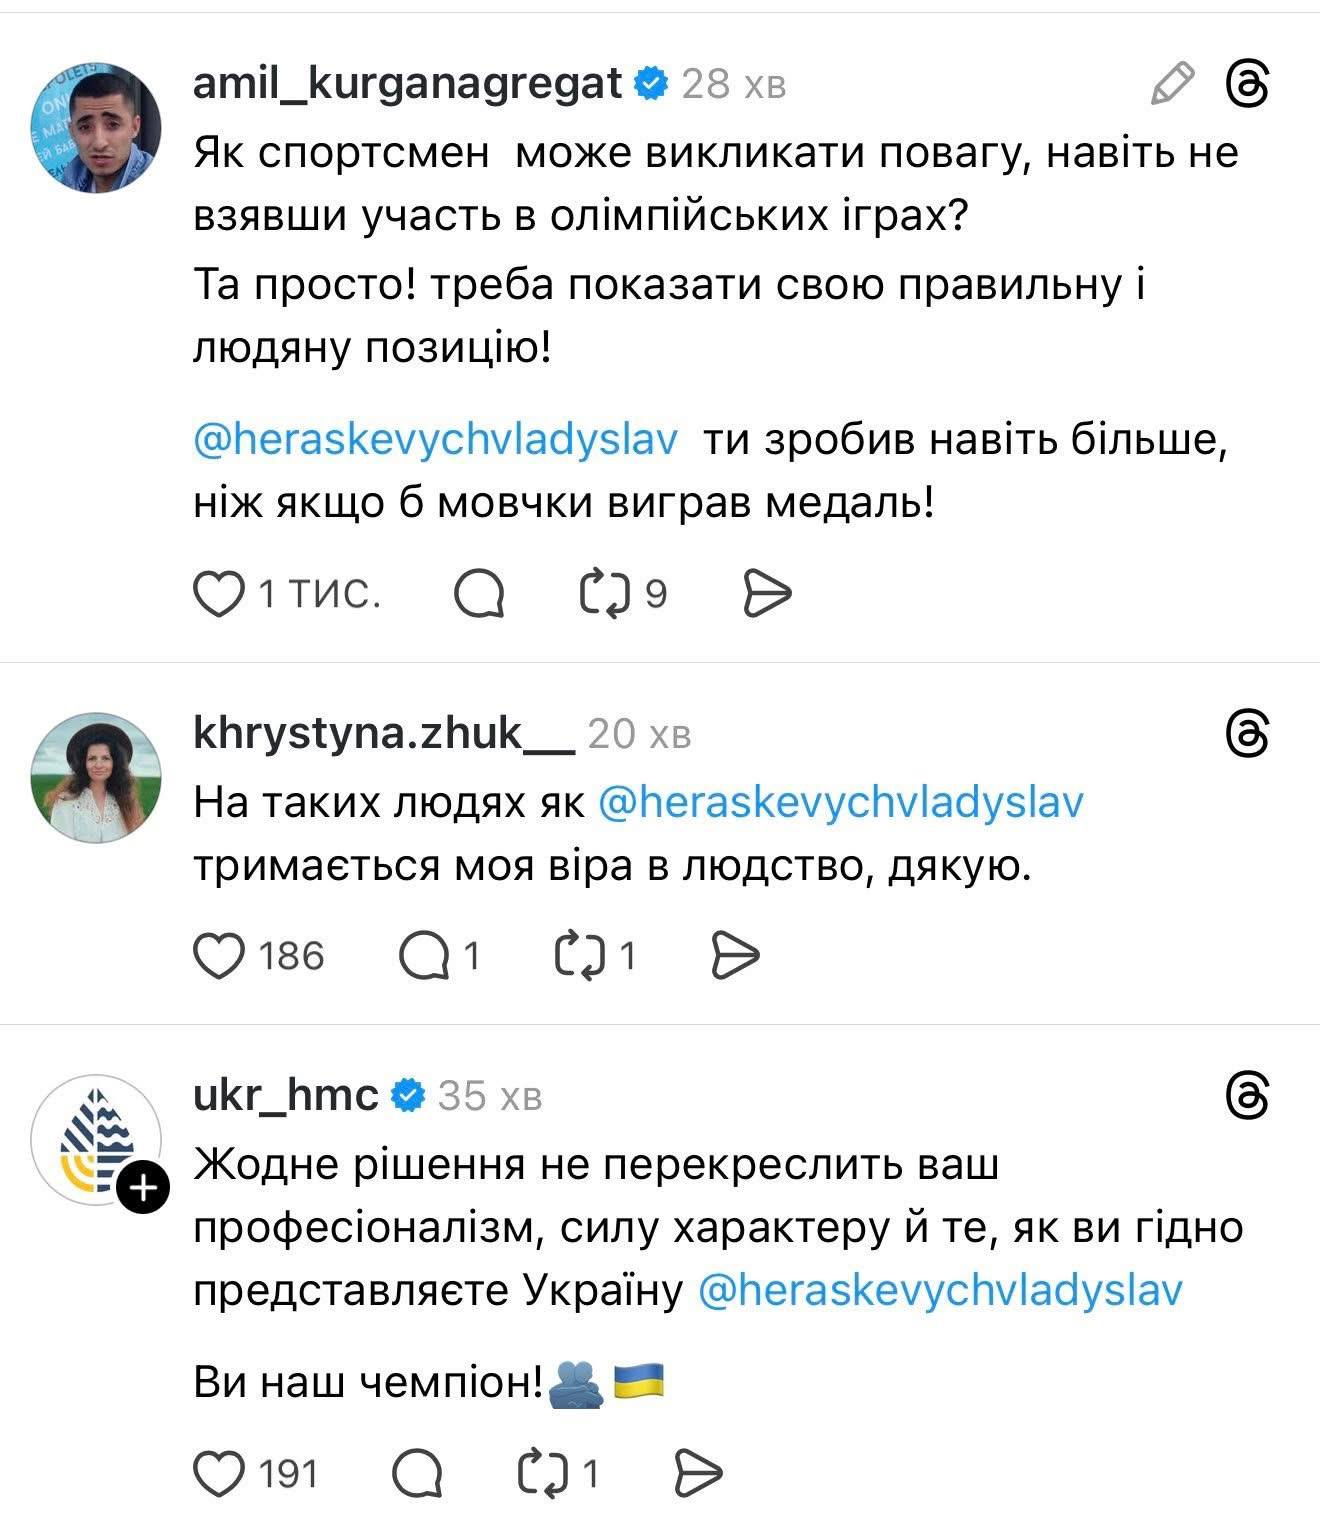The width and height of the screenshot is (1320, 1526).
Task: Like amil_kurganagregat's post with the heart icon
Action: point(219,594)
